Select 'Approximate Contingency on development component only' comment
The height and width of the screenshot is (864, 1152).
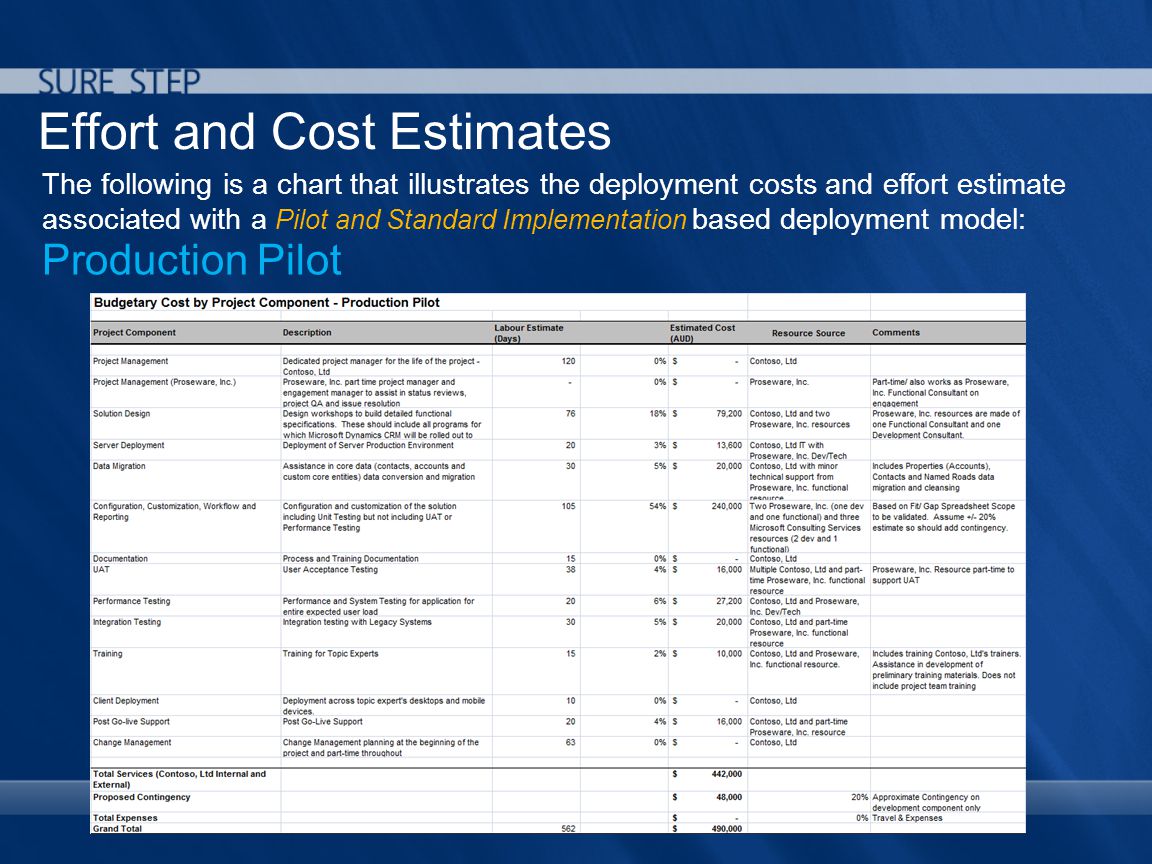point(926,802)
